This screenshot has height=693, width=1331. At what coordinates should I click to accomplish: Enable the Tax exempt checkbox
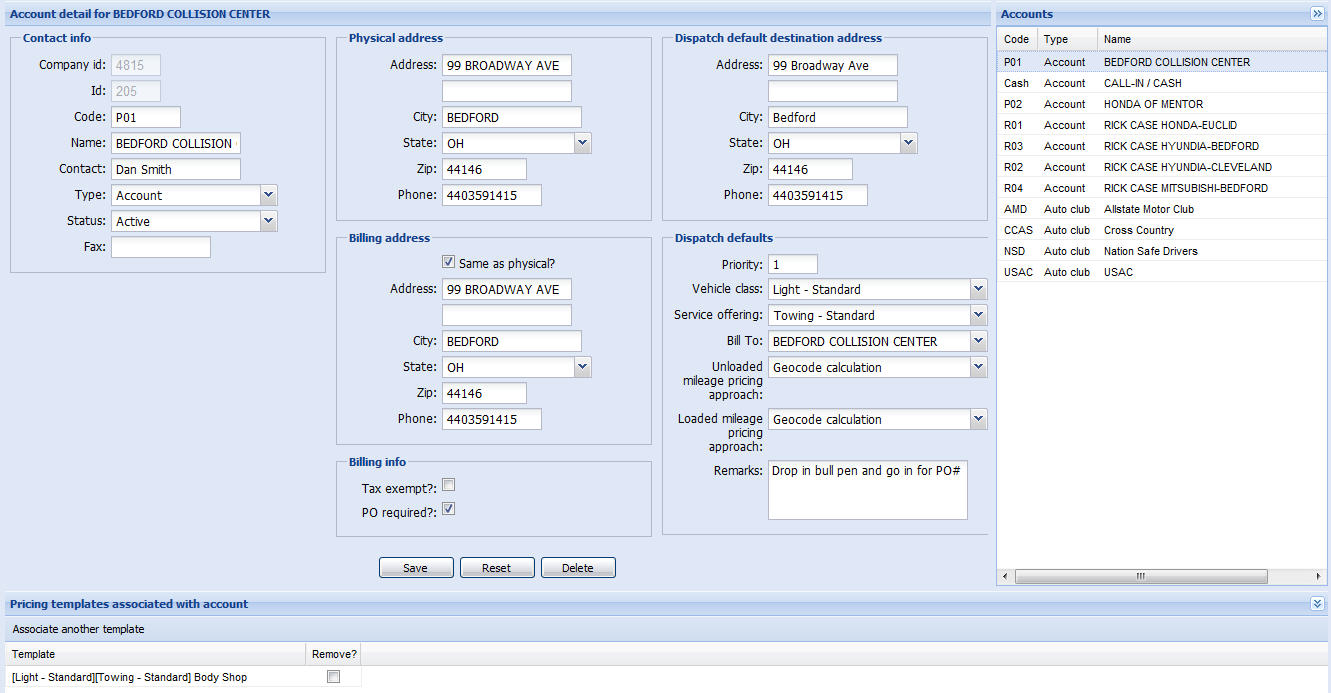tap(449, 485)
